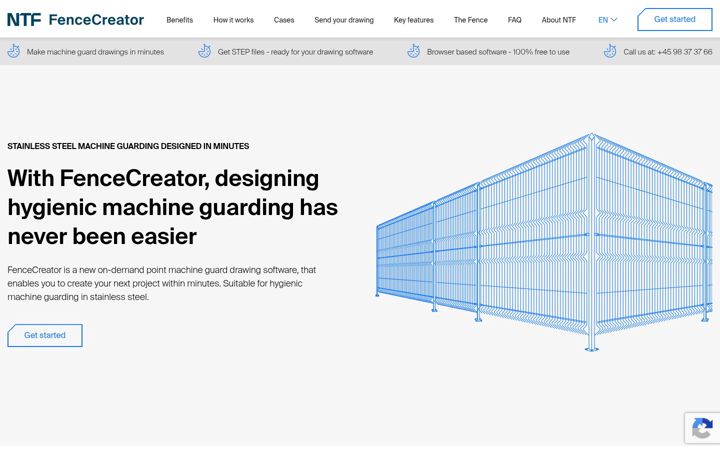Click icon beside Make machine guard drawings

14,51
